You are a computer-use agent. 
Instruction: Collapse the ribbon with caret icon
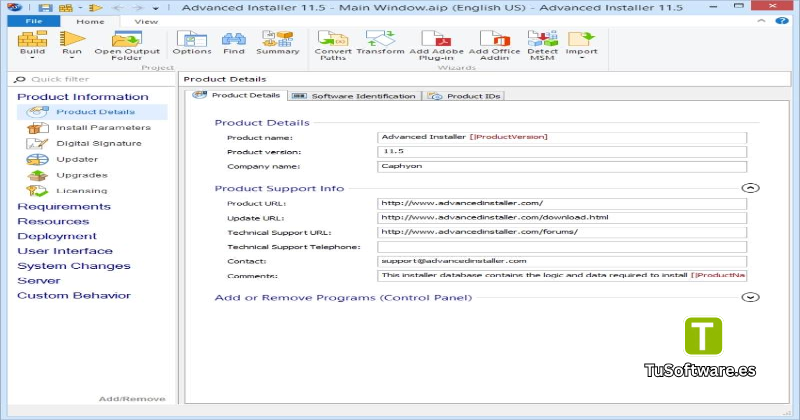pos(761,21)
